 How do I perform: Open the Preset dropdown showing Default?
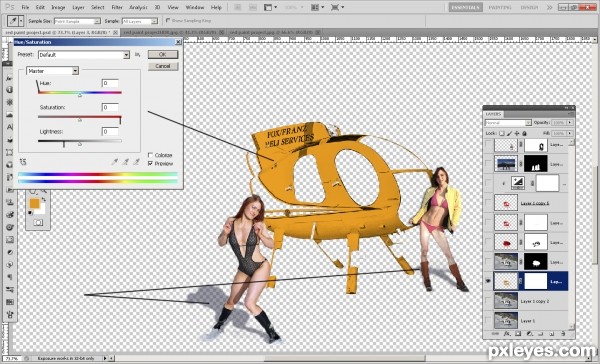point(84,55)
